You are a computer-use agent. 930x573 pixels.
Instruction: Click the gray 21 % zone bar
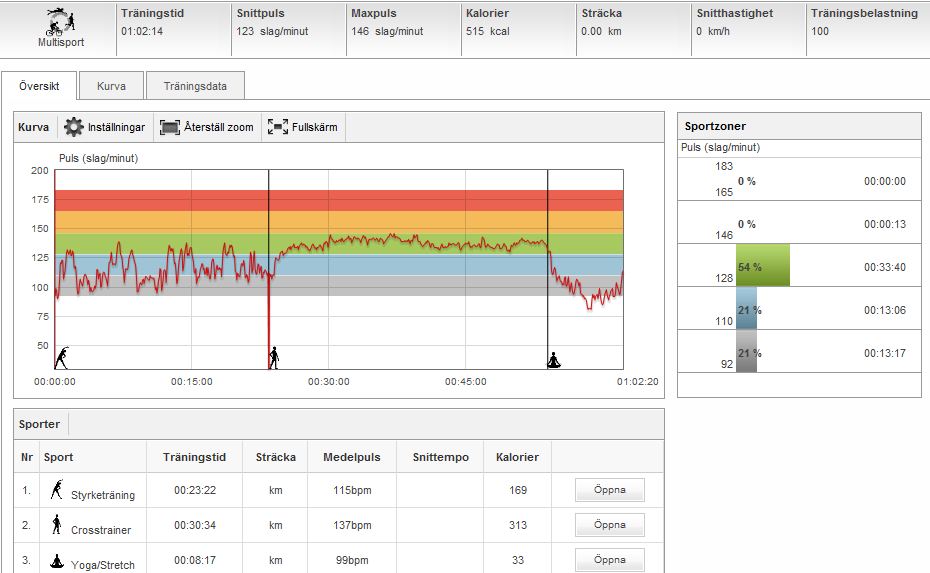coord(746,352)
